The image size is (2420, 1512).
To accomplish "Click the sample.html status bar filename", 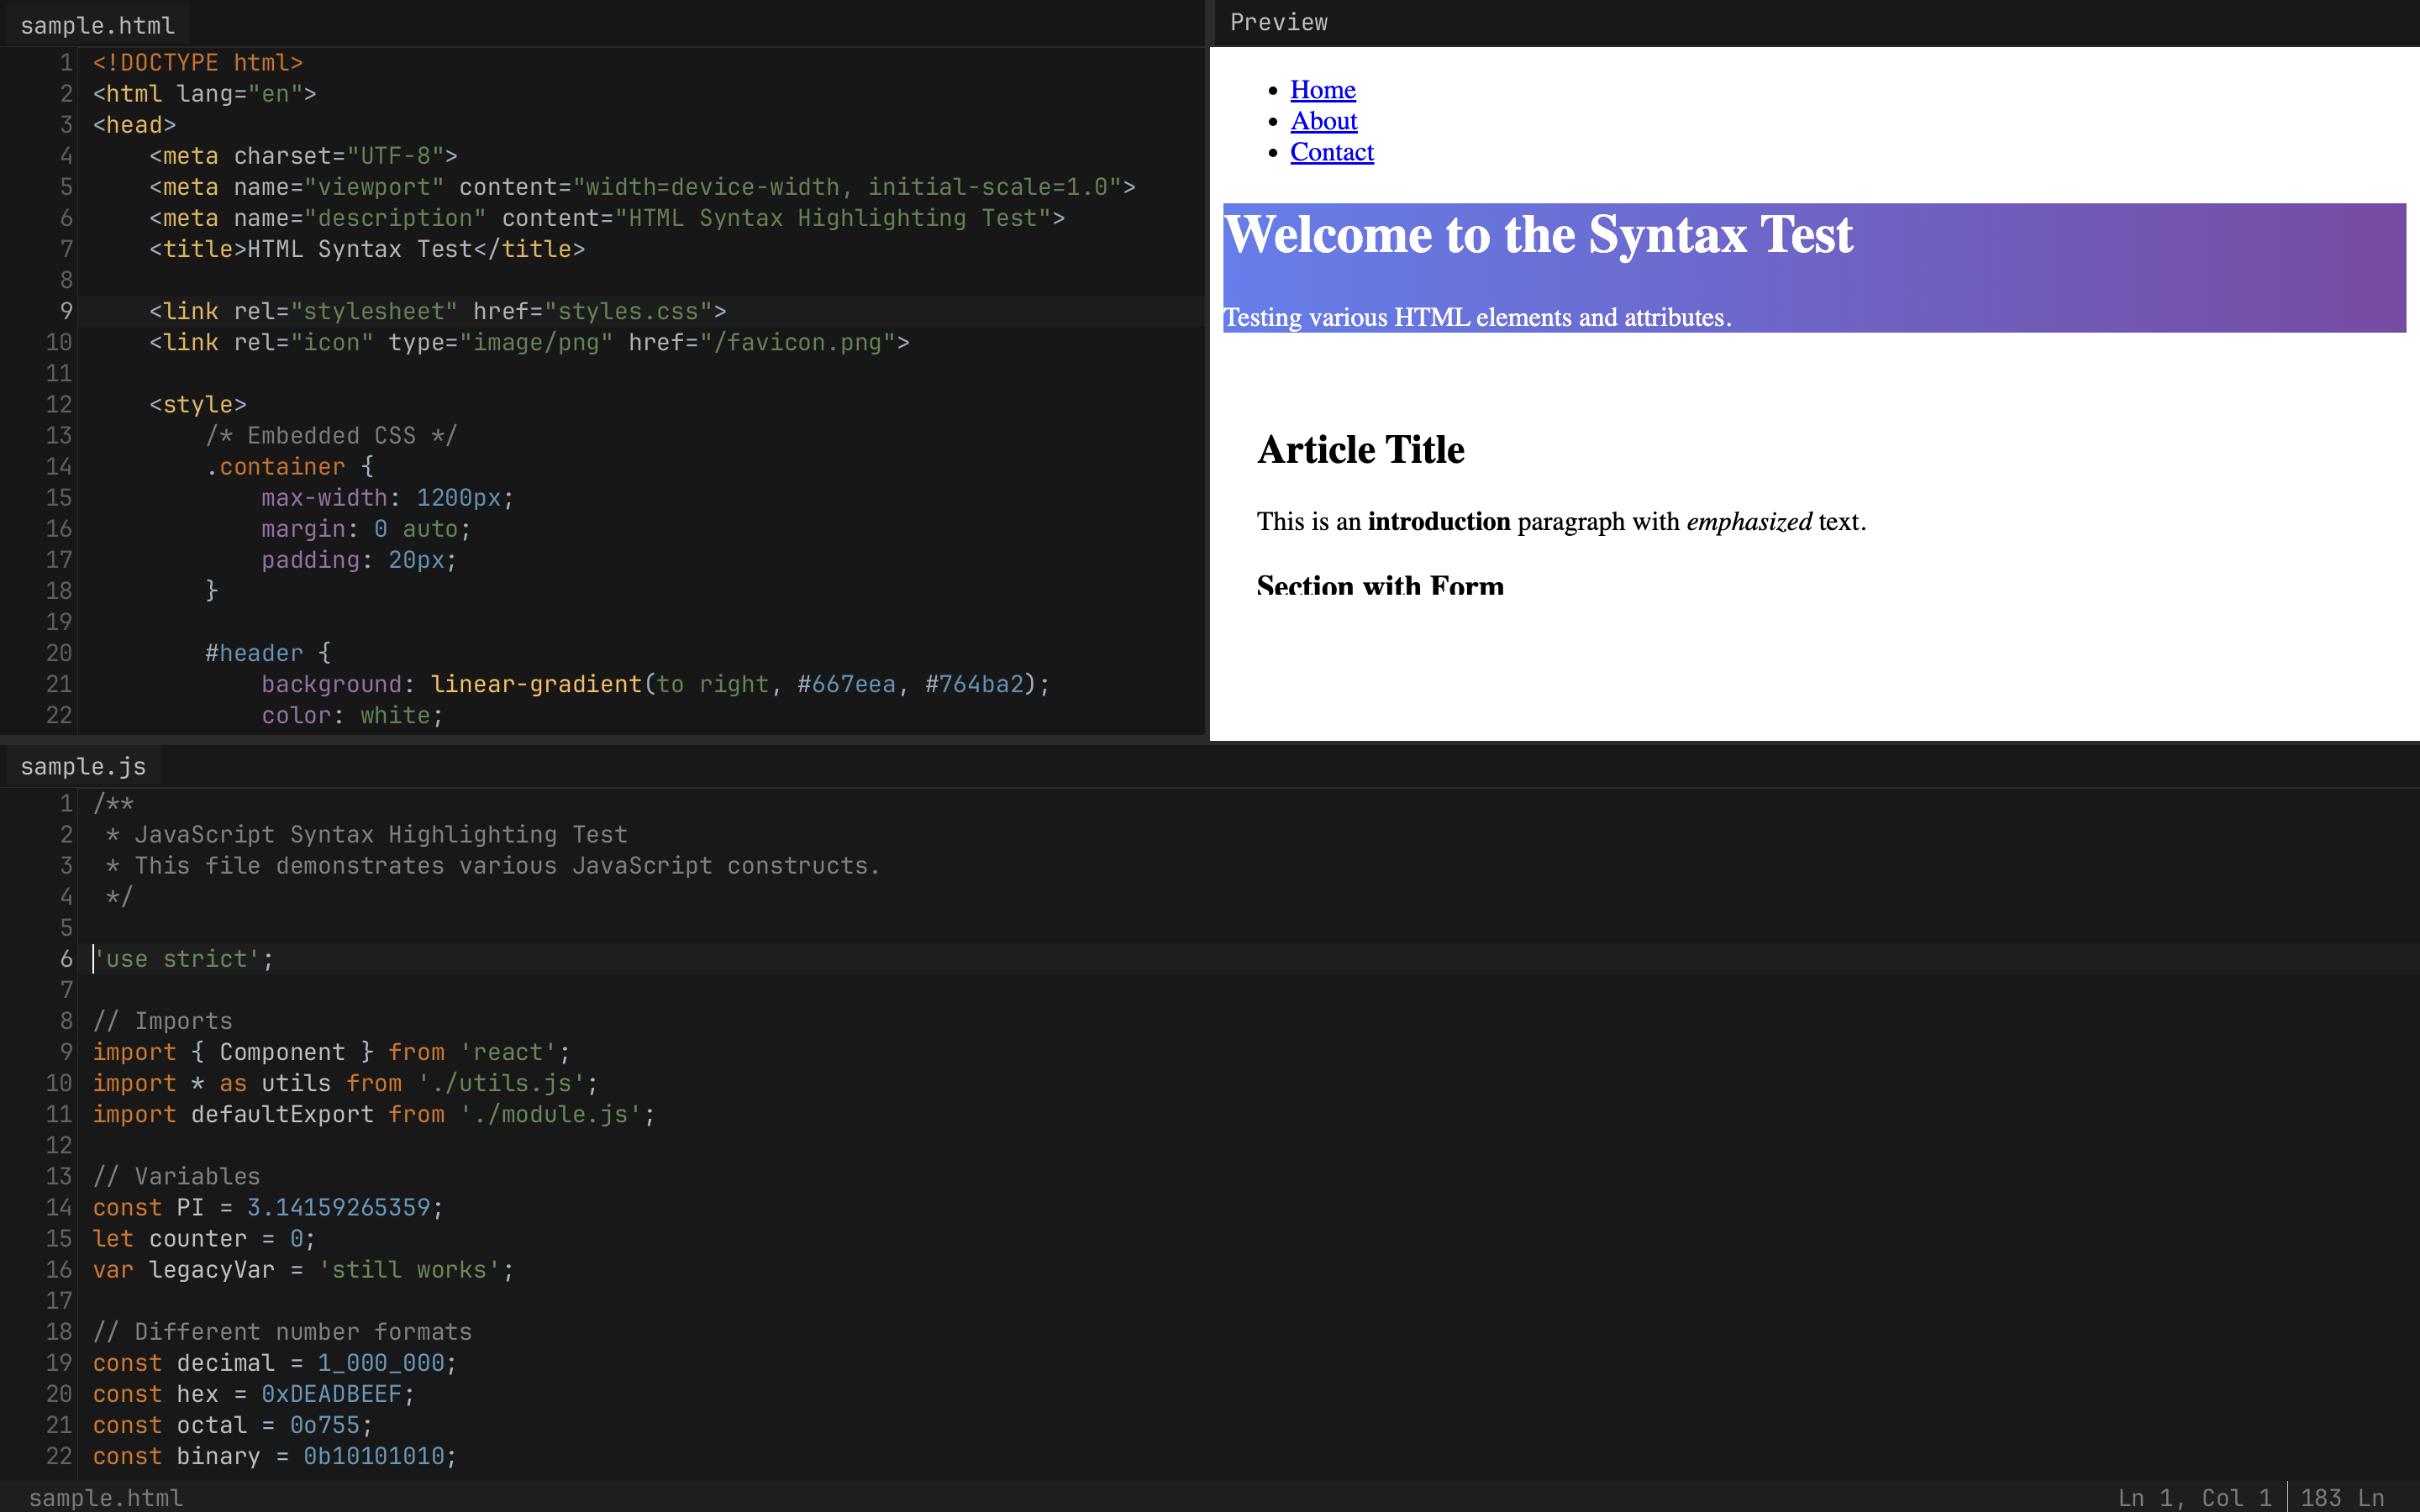I will point(106,1497).
